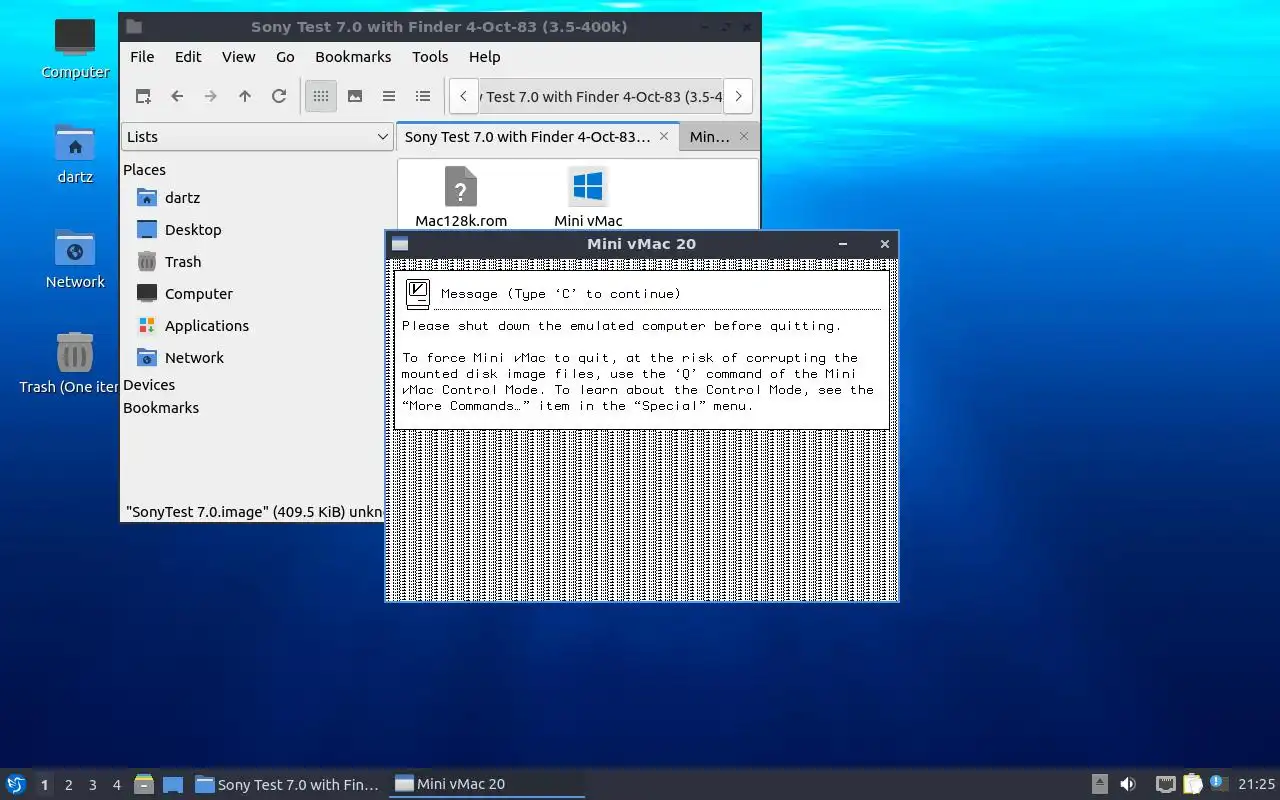The image size is (1280, 800).
Task: Click the wired network tray icon
Action: 1165,785
